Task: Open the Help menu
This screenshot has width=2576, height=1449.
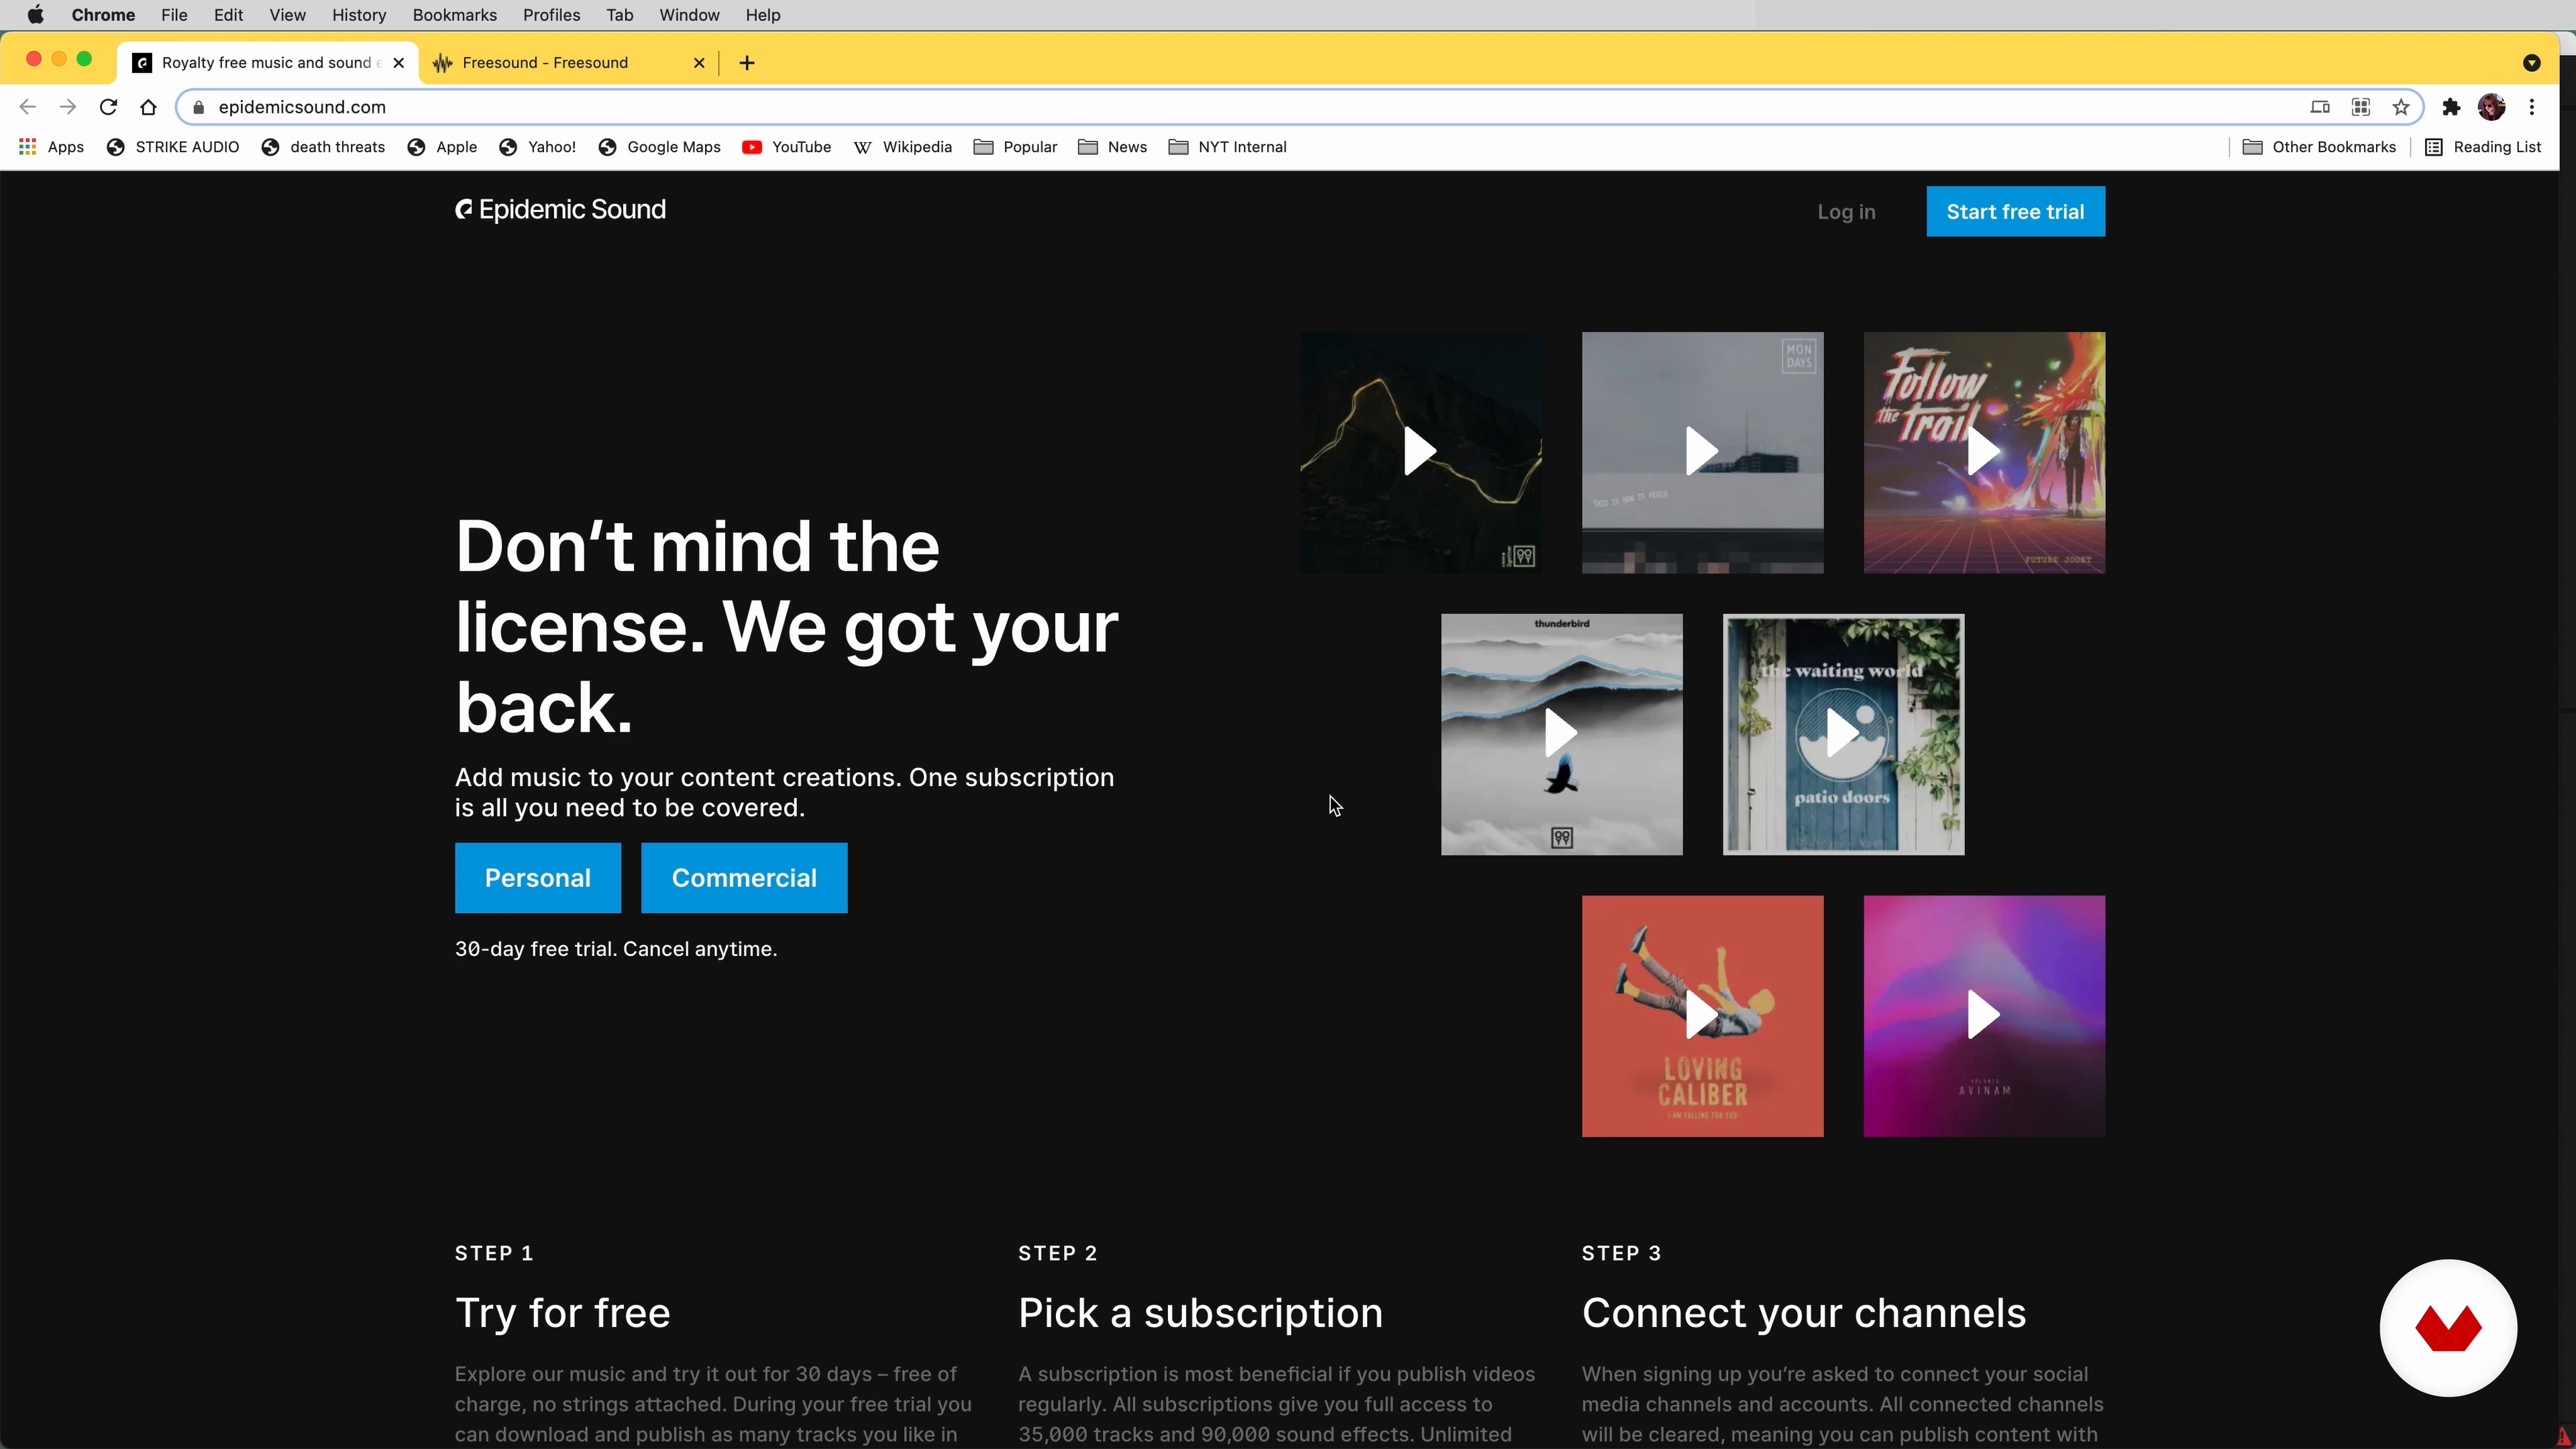Action: 762,15
